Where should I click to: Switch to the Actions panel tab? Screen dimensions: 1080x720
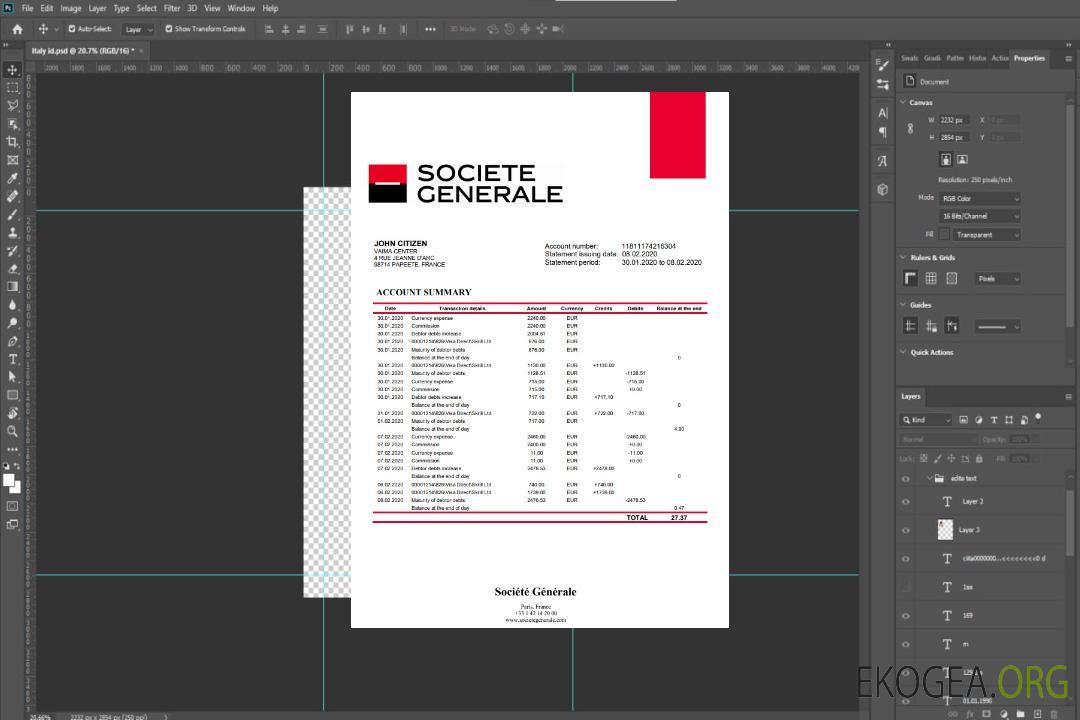click(1000, 58)
